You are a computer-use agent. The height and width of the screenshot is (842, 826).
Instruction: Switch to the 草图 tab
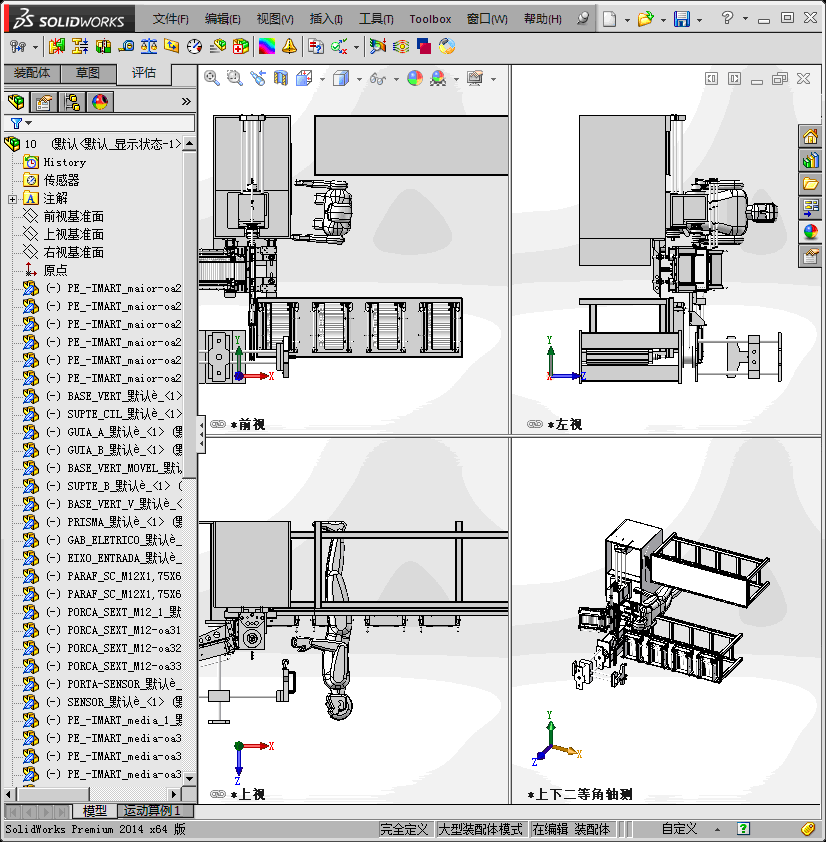(88, 73)
